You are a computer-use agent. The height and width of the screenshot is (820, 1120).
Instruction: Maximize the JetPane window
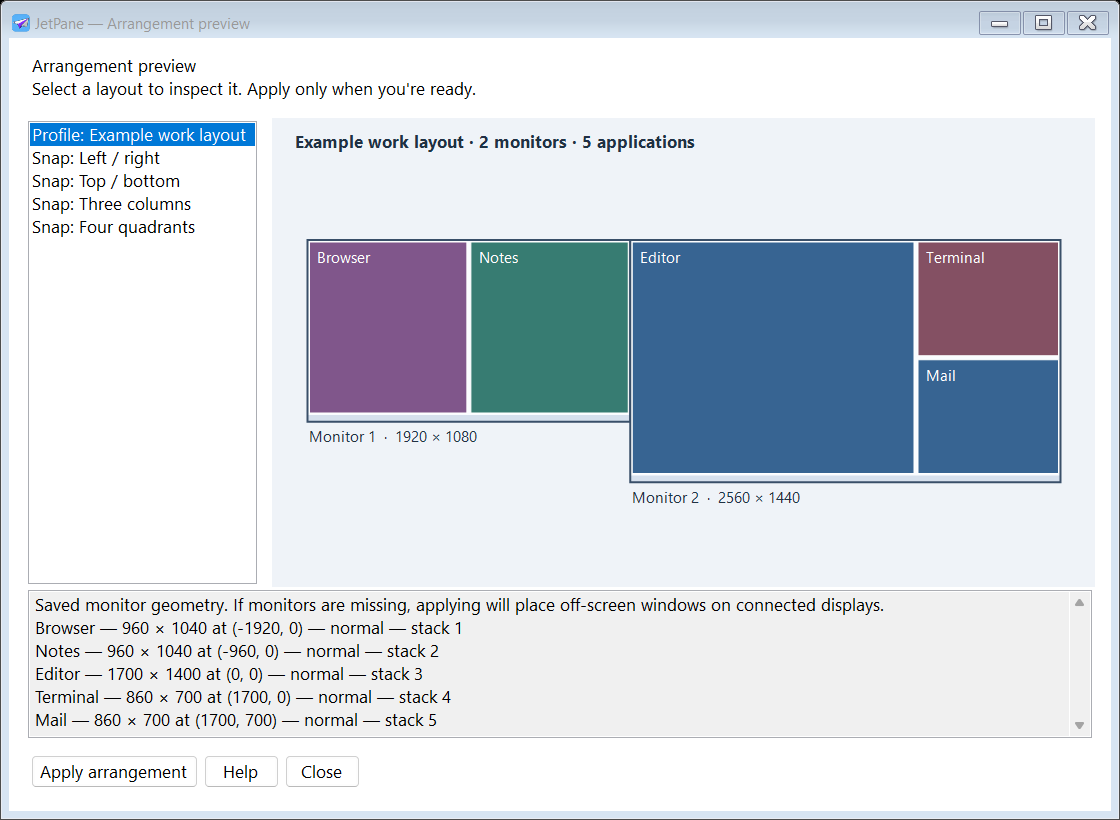pyautogui.click(x=1043, y=23)
